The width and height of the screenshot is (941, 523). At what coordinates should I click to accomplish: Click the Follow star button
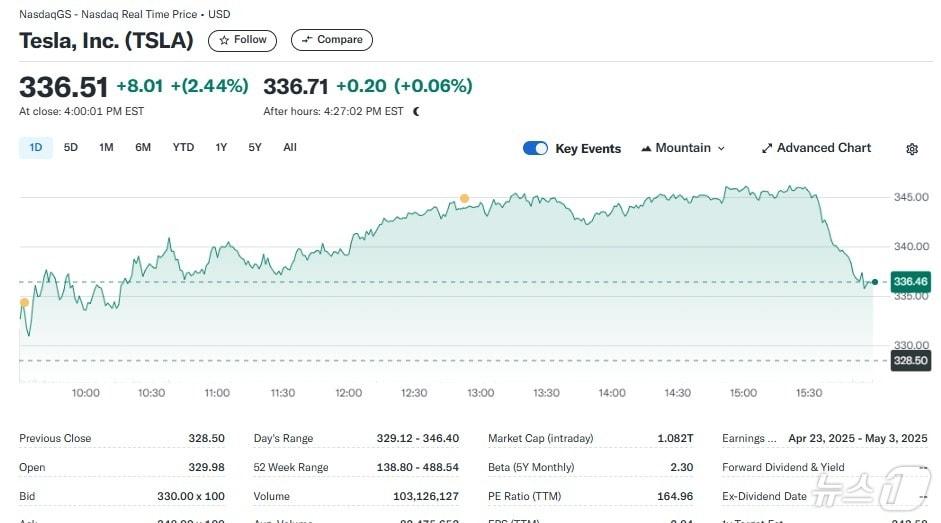click(x=242, y=40)
